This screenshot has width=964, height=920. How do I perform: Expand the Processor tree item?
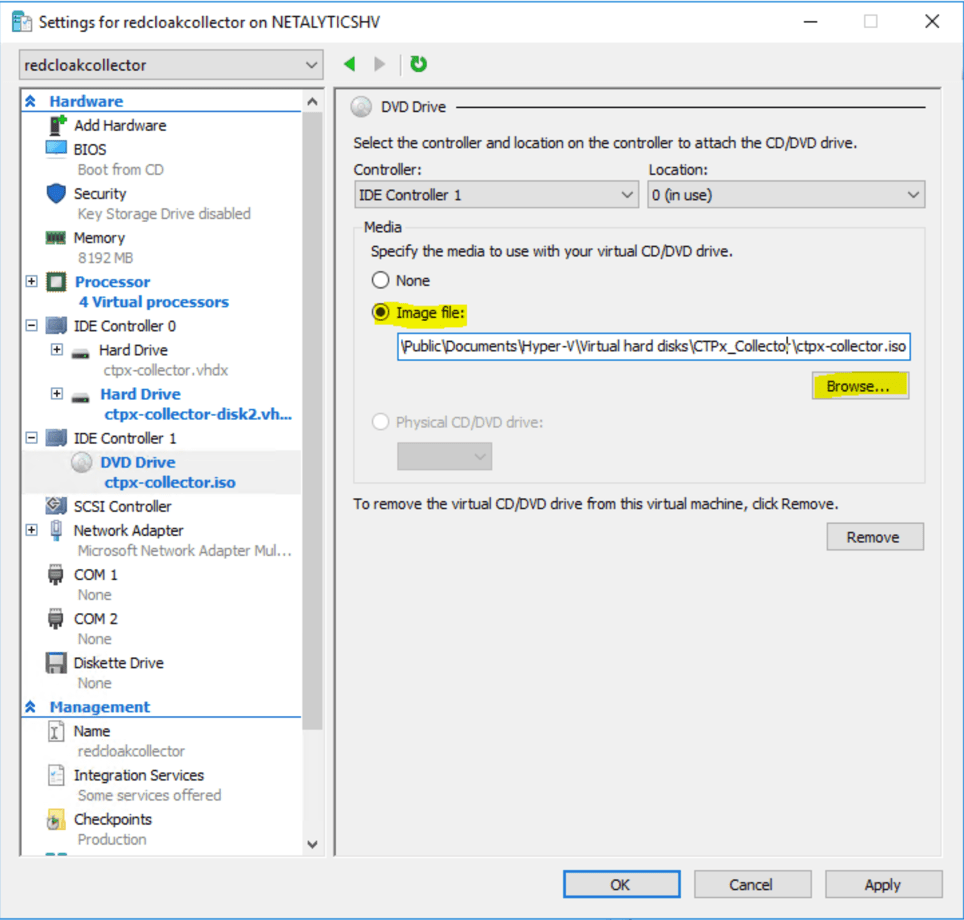click(31, 281)
